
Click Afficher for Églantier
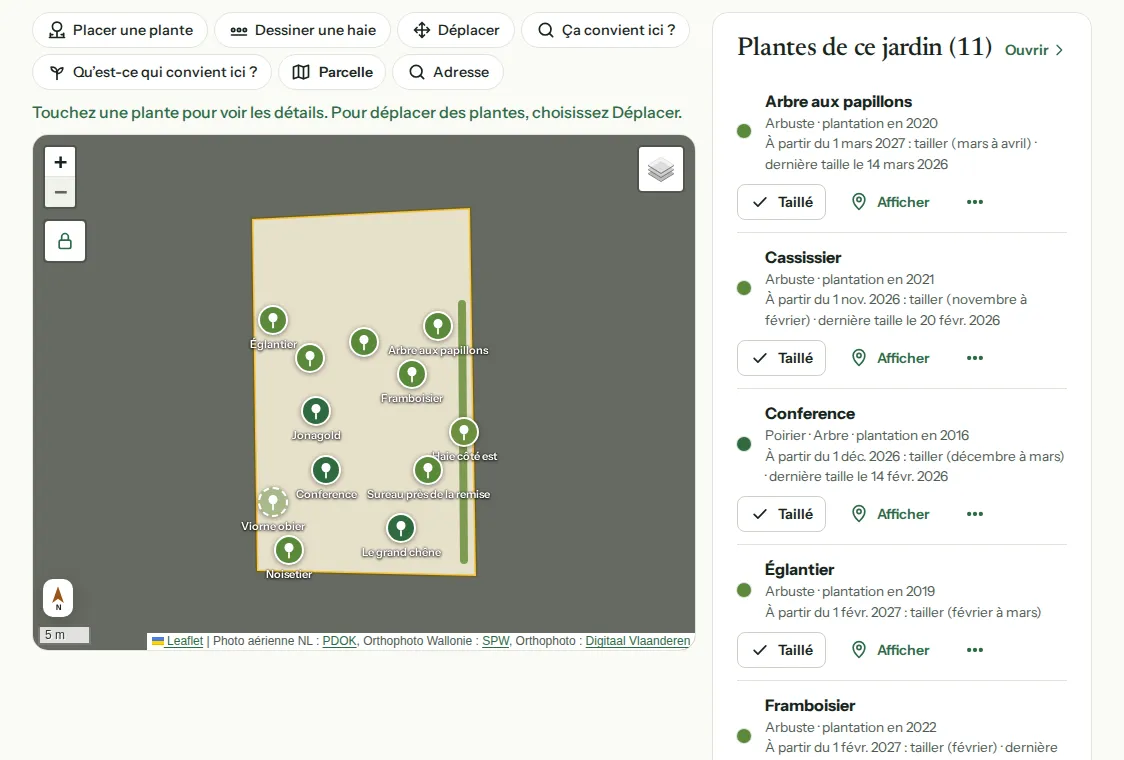click(890, 650)
